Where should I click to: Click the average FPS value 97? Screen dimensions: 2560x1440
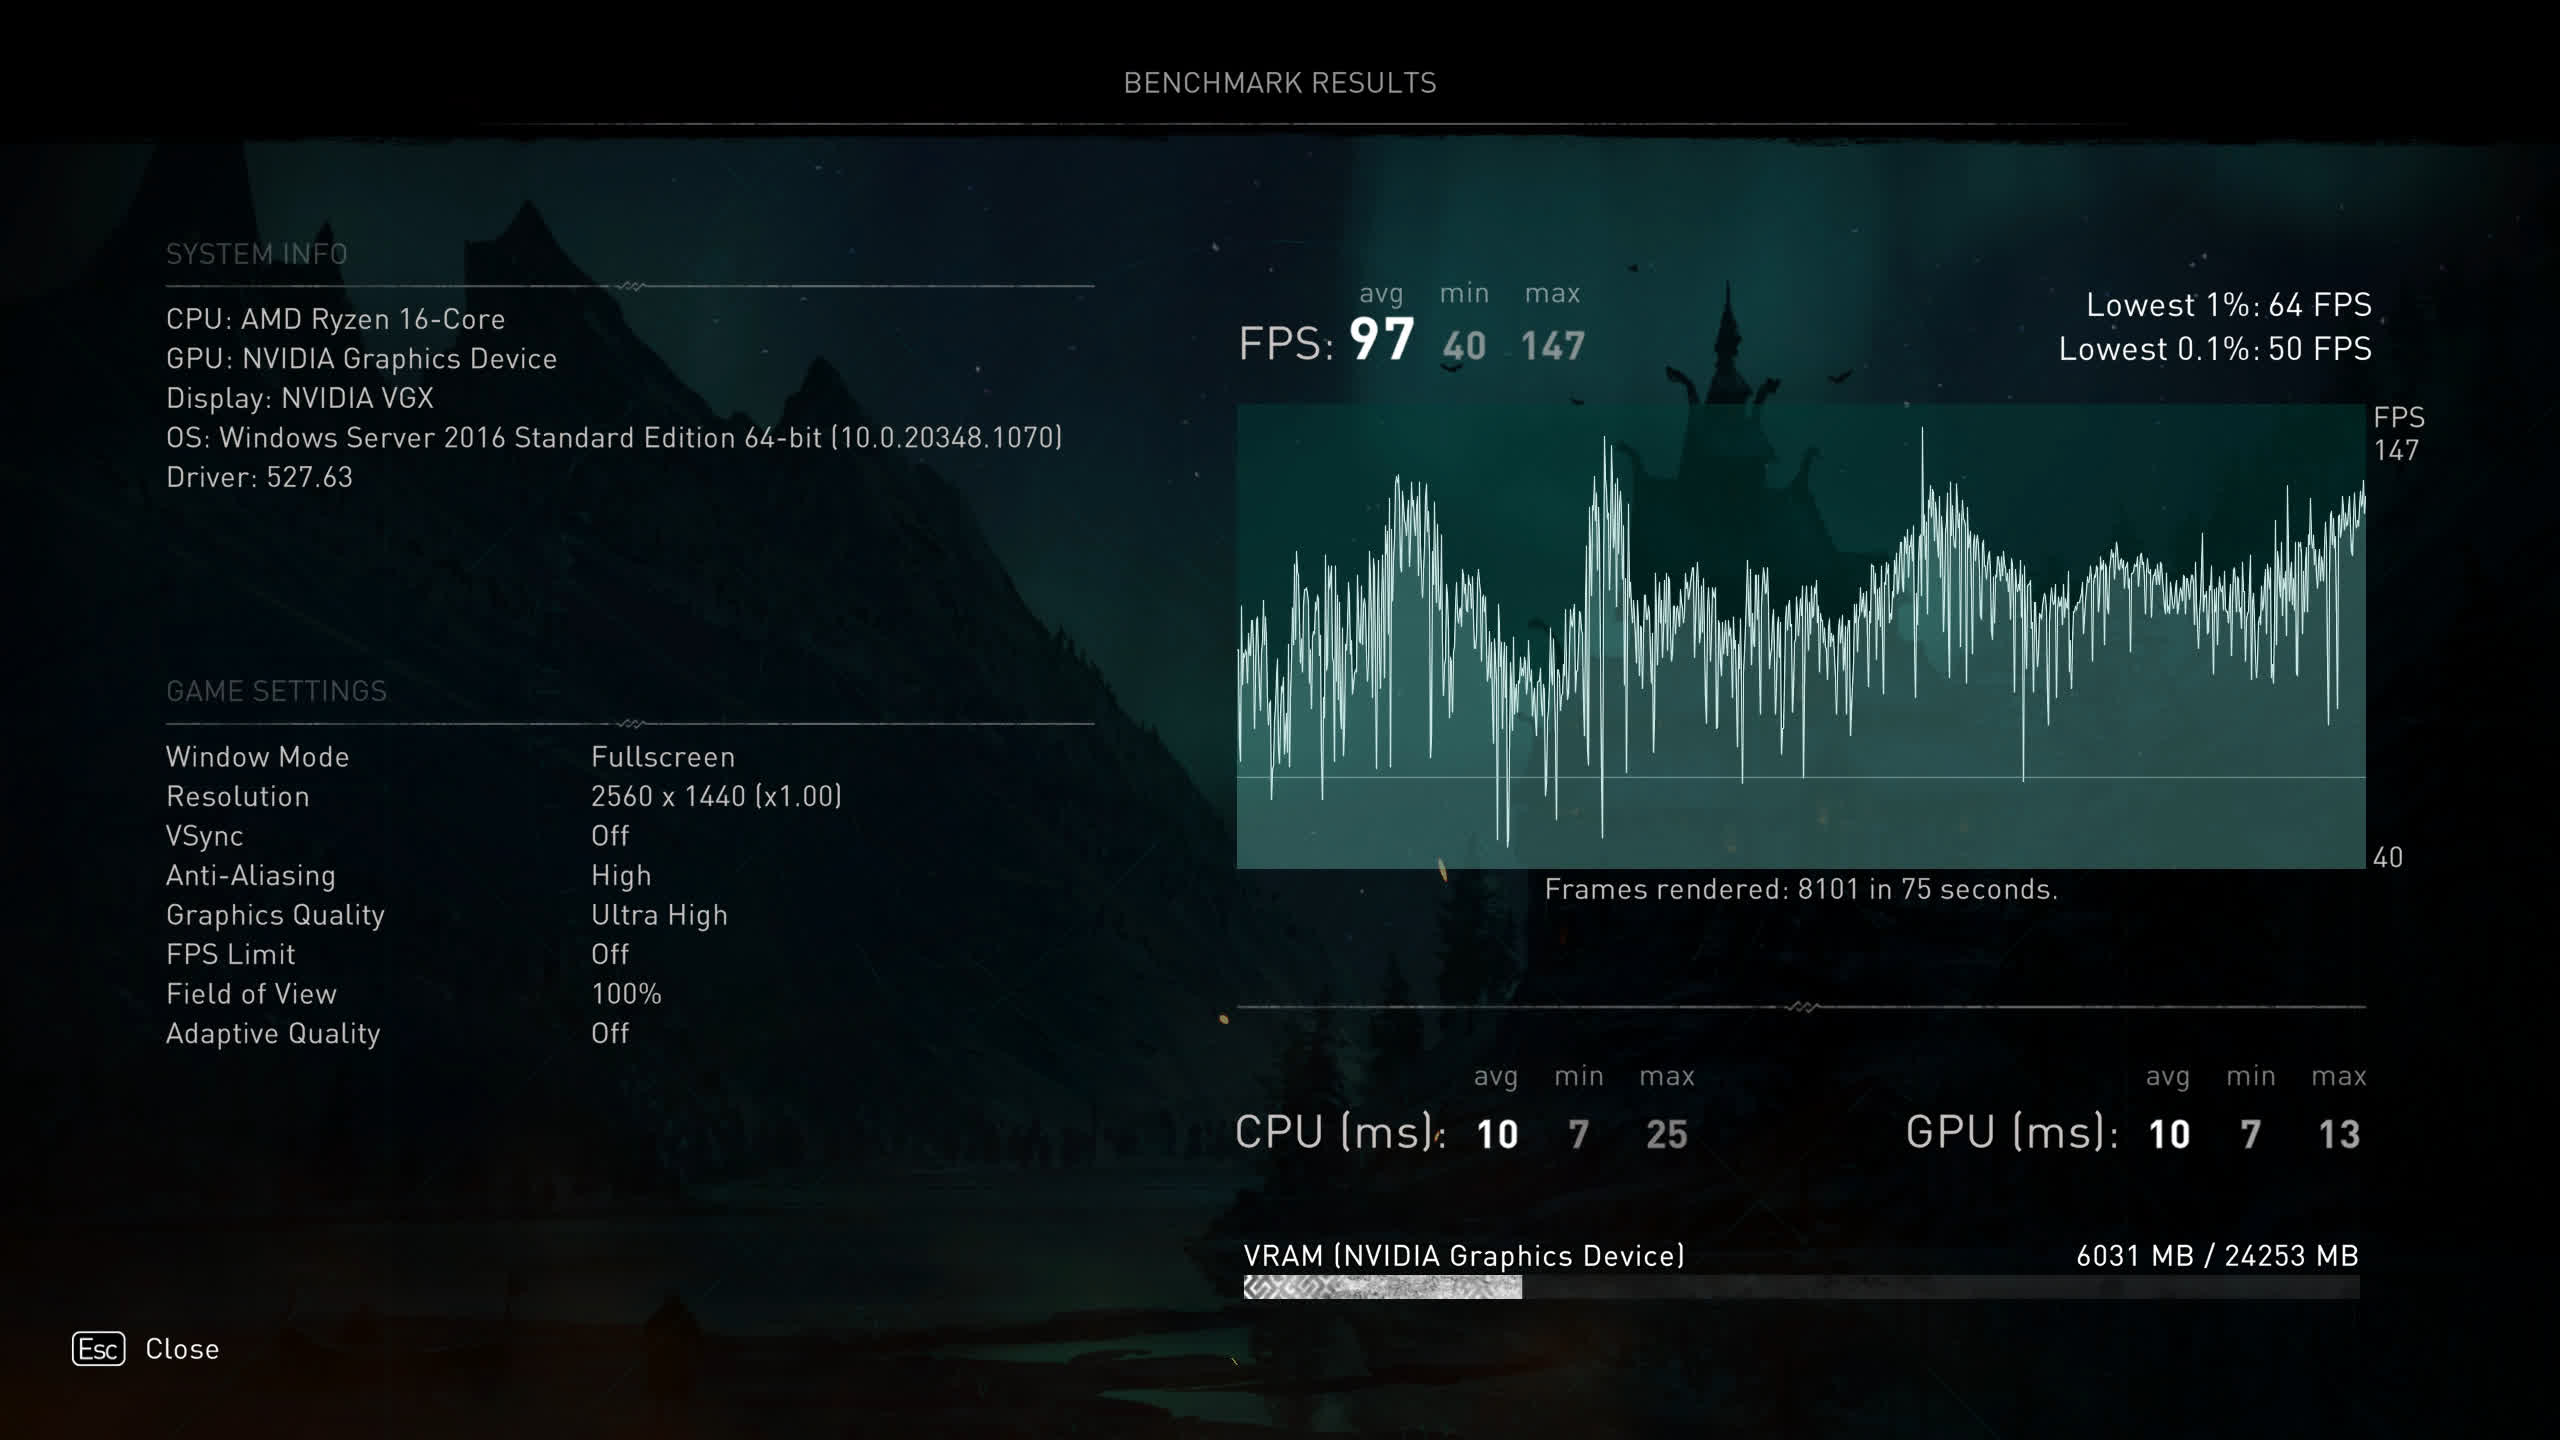[x=1381, y=340]
